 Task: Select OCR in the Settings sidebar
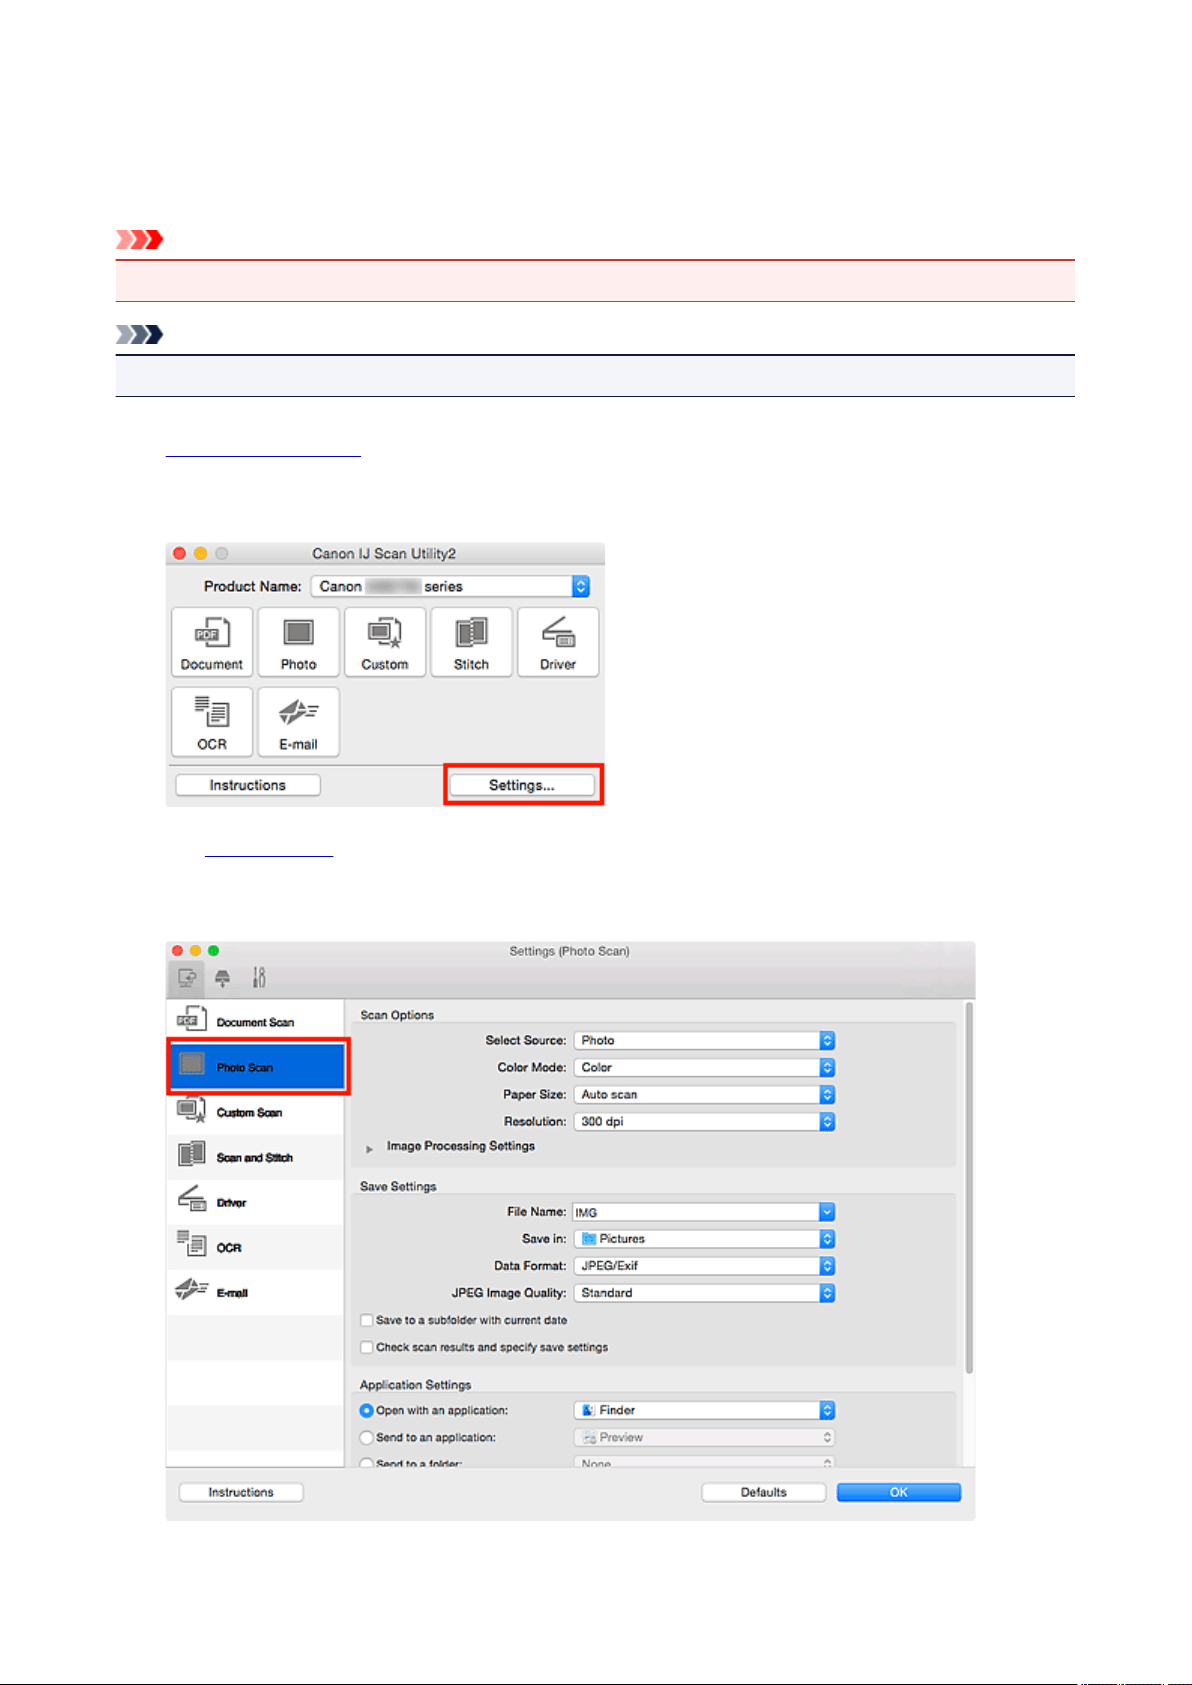[256, 1246]
